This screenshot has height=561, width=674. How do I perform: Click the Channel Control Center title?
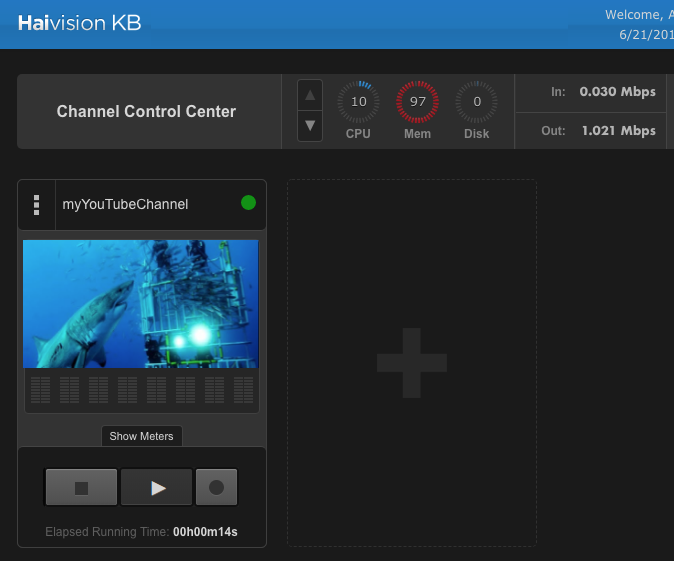click(x=146, y=111)
